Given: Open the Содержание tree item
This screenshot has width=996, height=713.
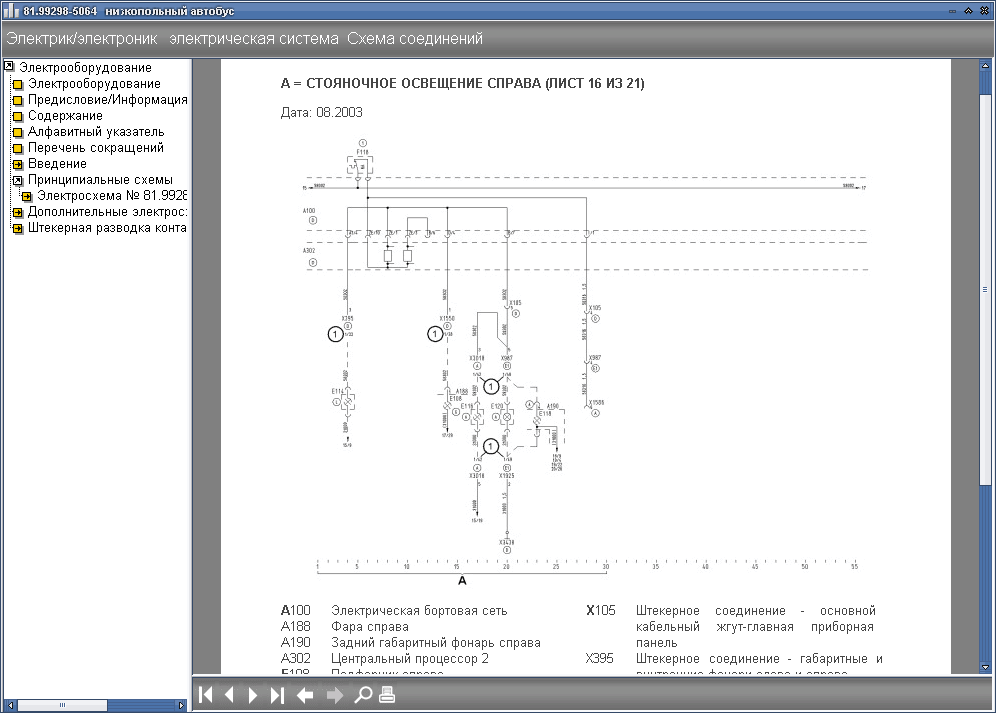Looking at the screenshot, I should coord(65,116).
